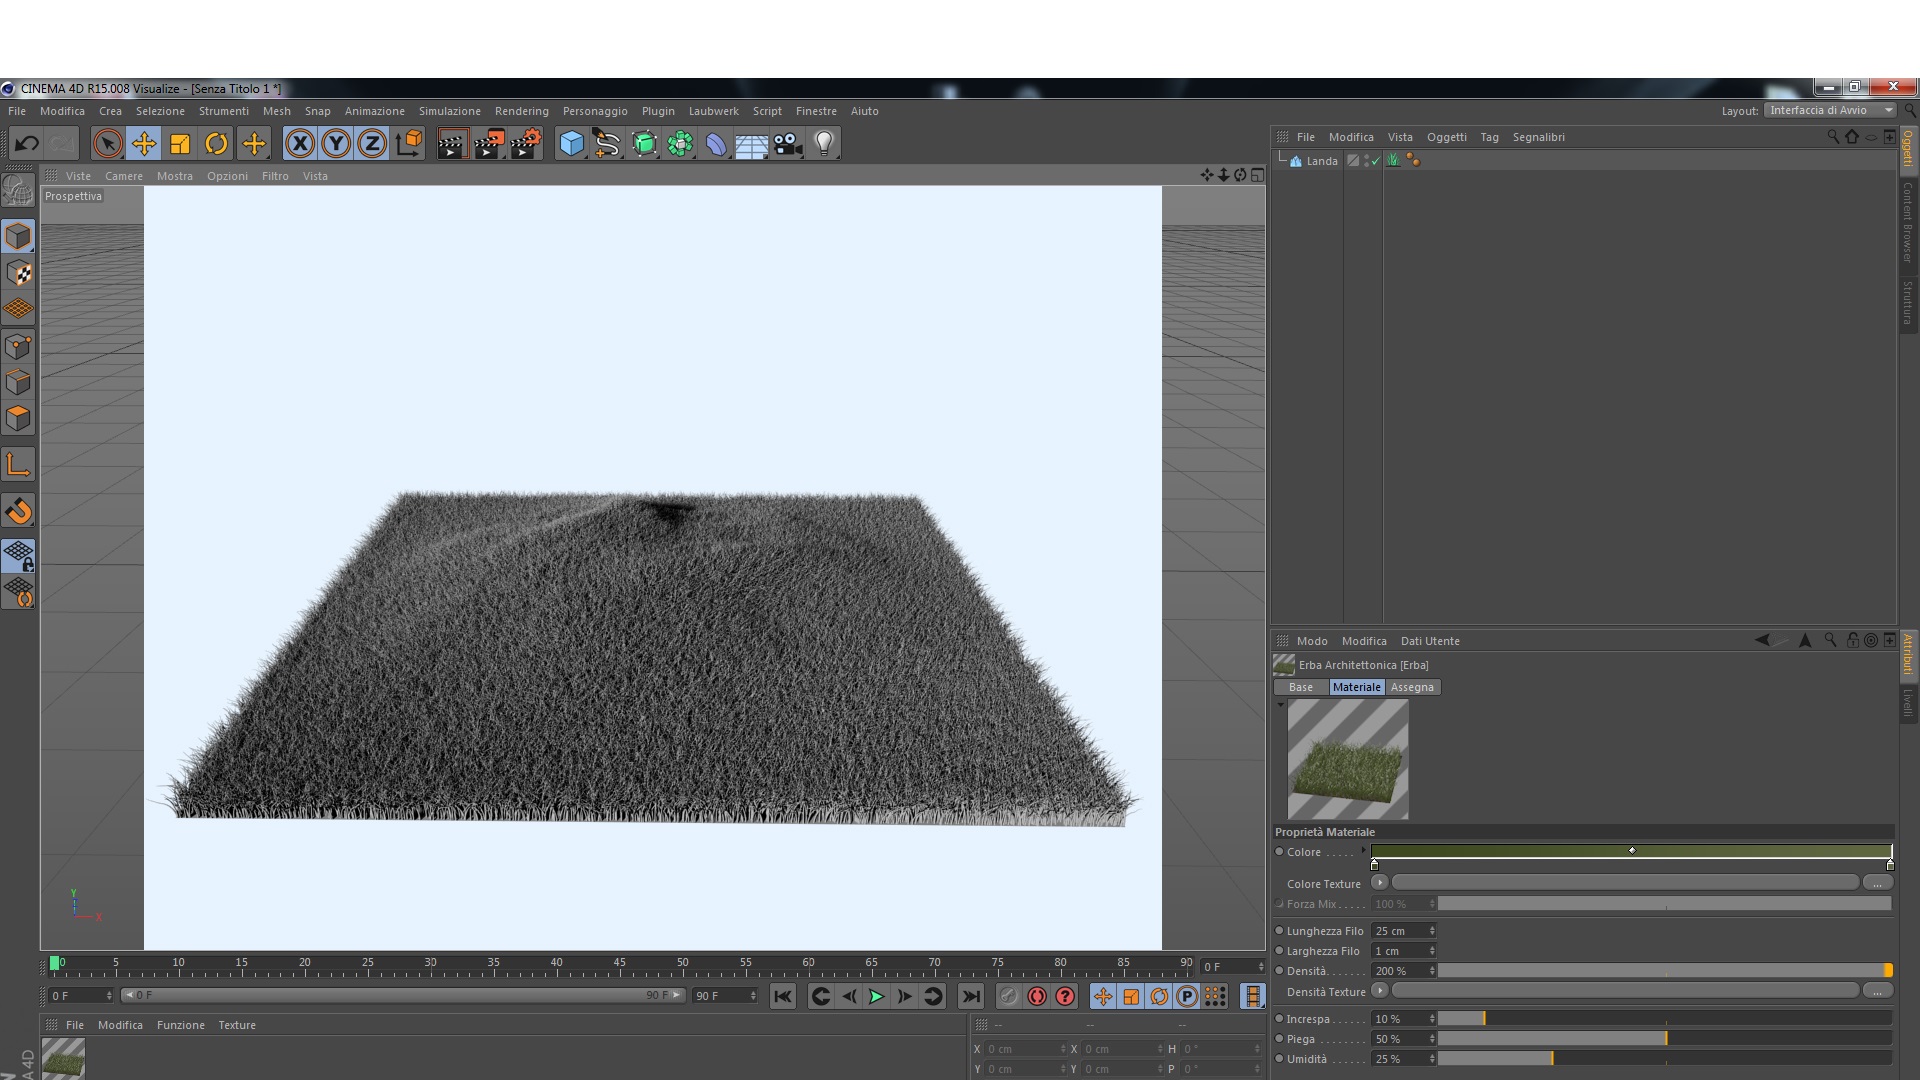Open Render Settings icon

pos(526,144)
